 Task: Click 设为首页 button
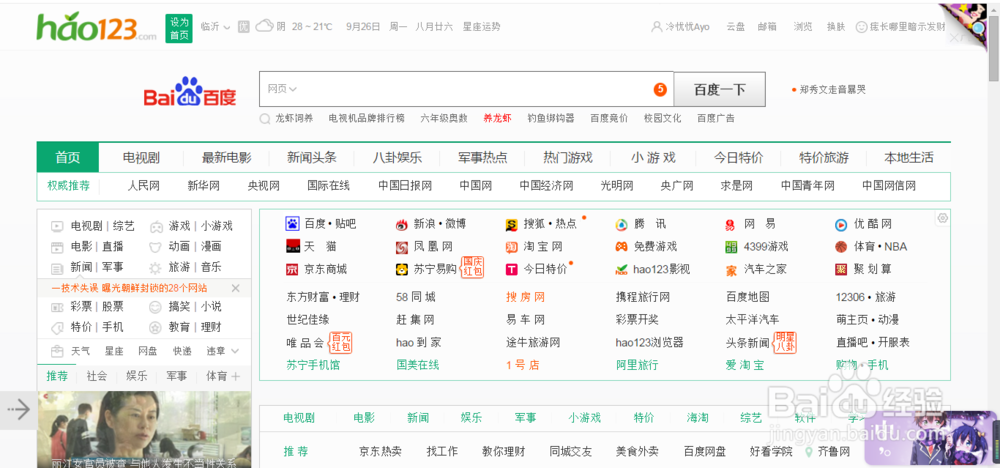(x=179, y=29)
